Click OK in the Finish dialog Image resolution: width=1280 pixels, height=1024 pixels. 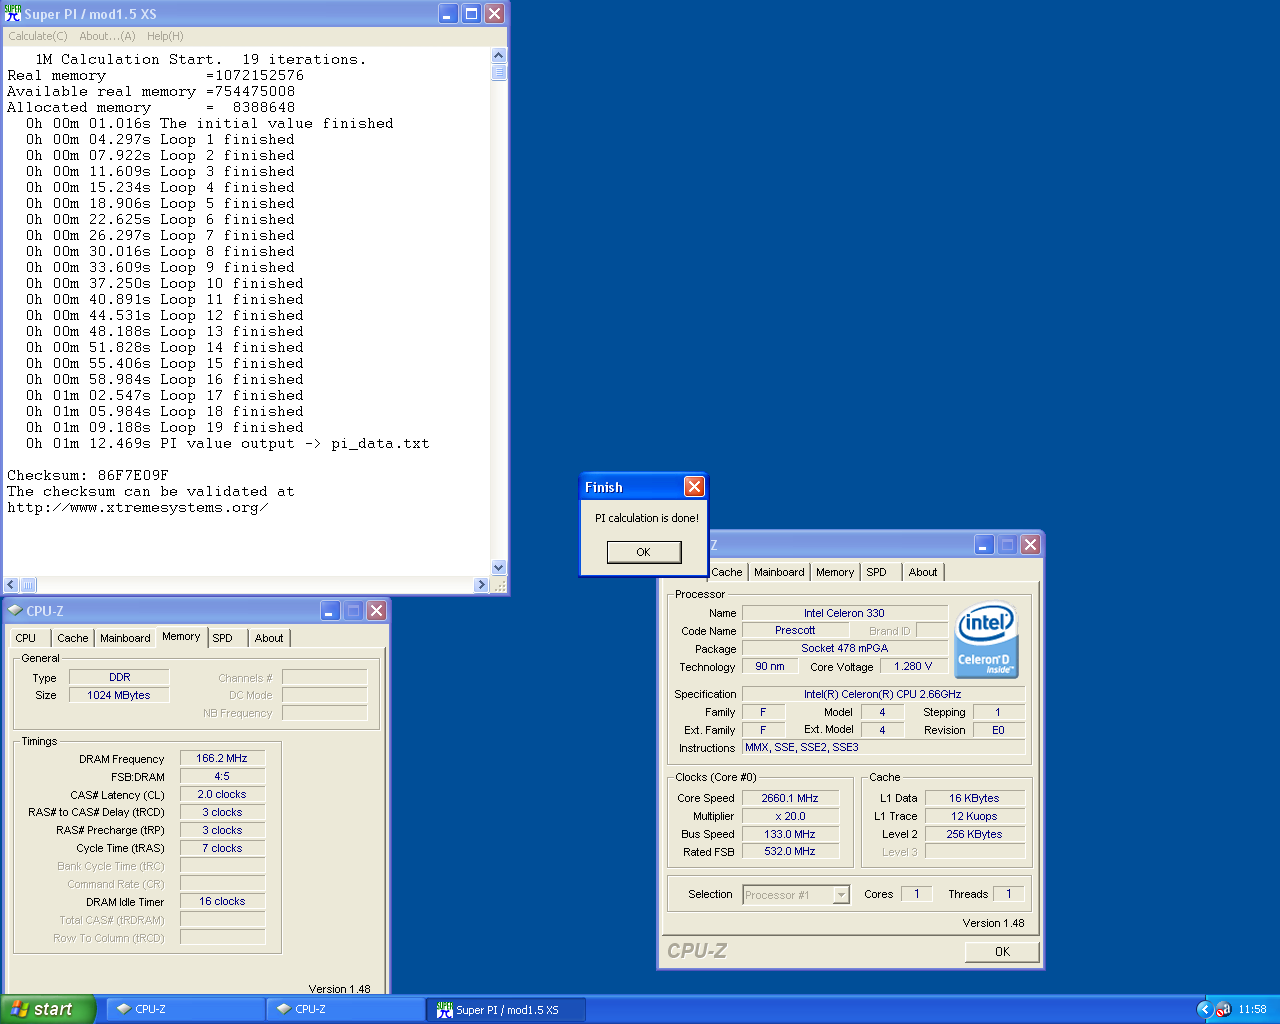tap(644, 552)
